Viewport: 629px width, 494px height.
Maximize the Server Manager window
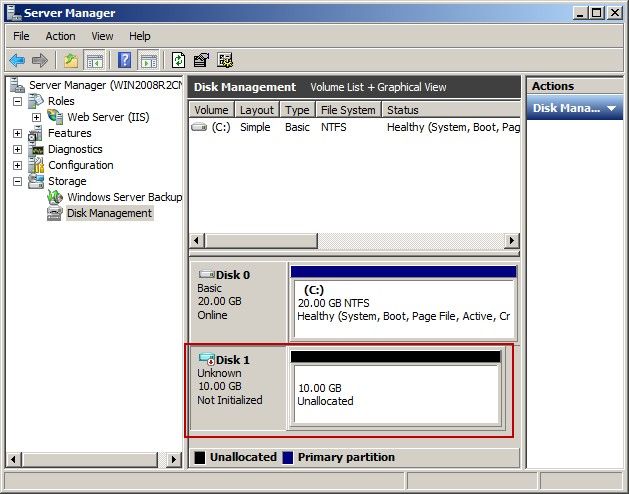(x=597, y=13)
